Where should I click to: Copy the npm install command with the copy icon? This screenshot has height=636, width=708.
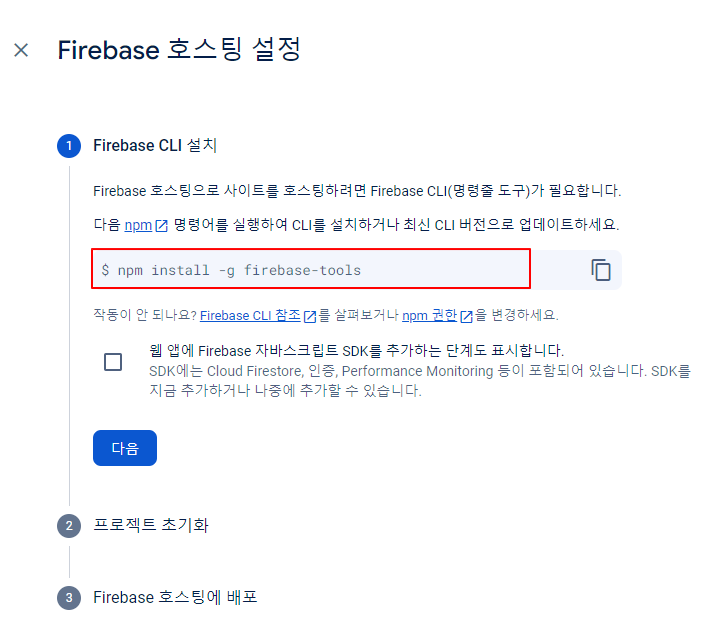601,270
